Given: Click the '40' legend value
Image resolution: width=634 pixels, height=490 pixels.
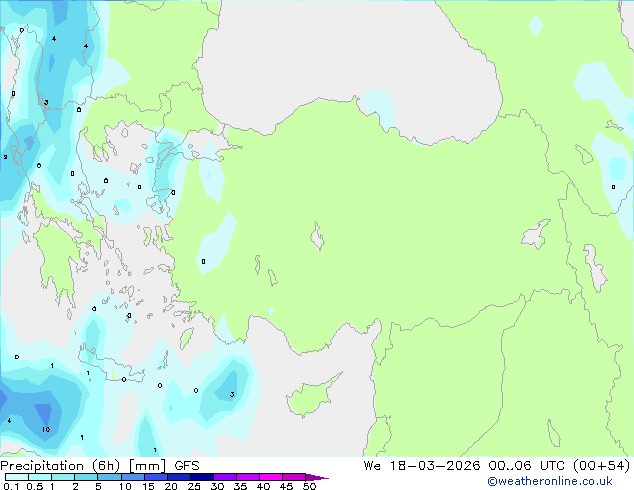Looking at the screenshot, I should tap(263, 486).
